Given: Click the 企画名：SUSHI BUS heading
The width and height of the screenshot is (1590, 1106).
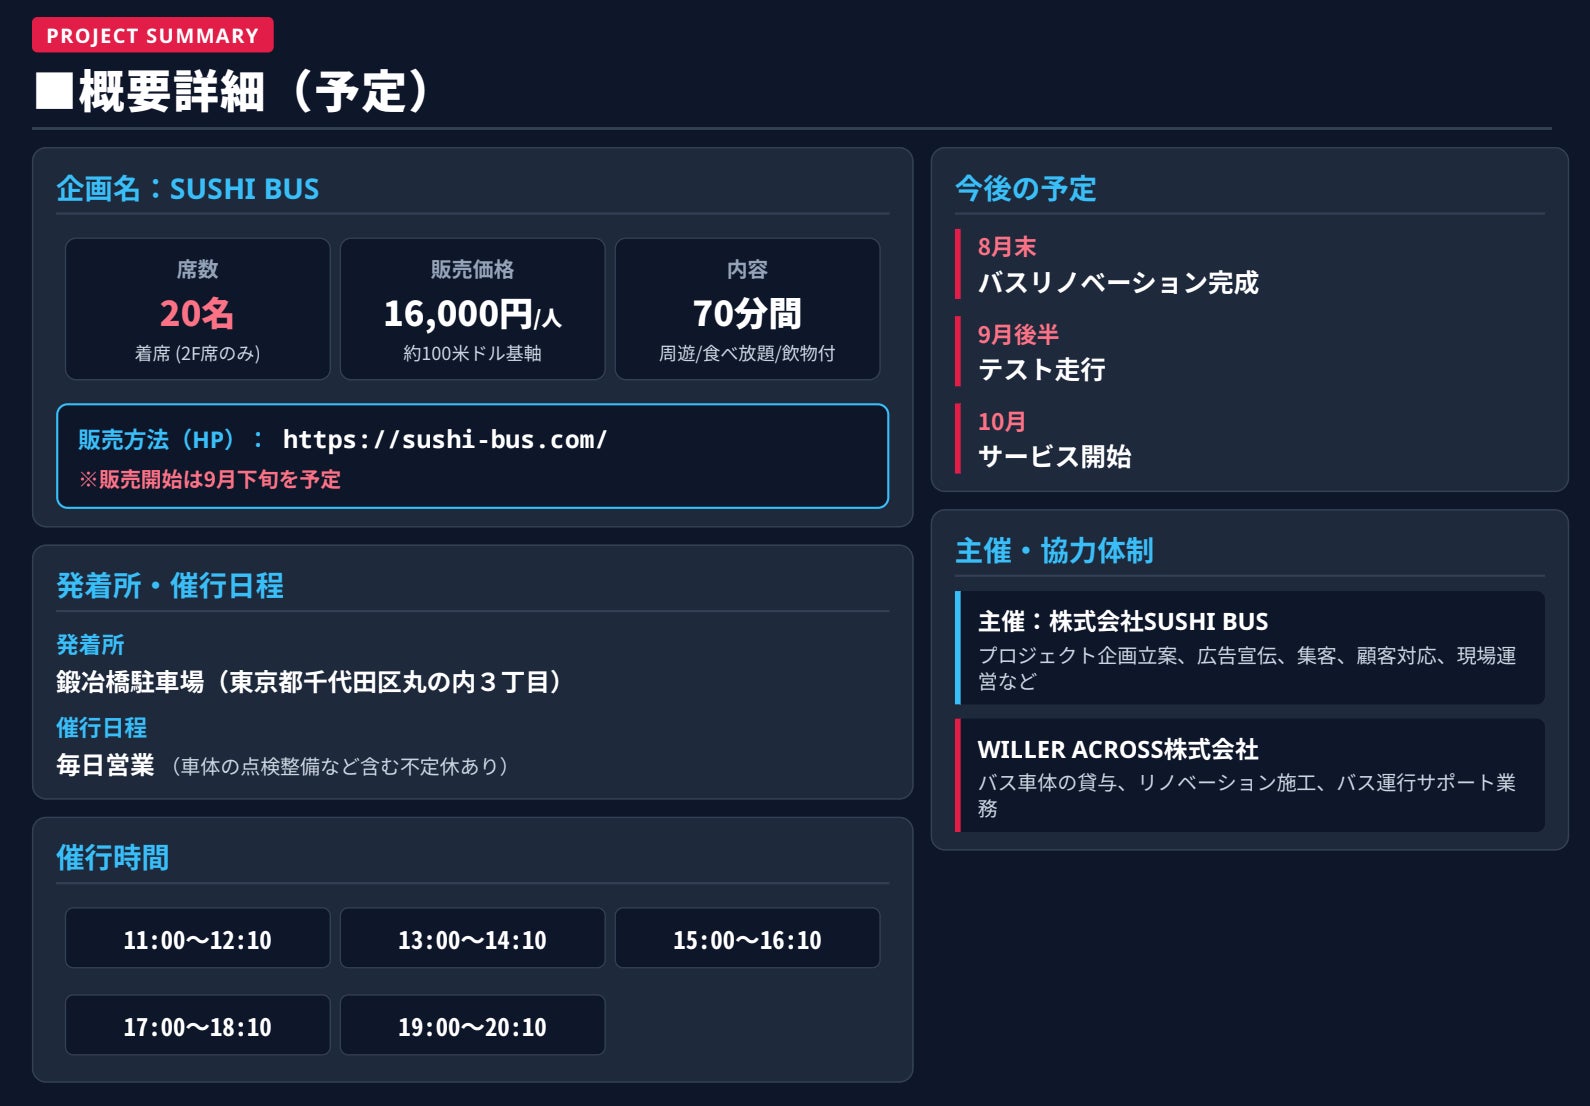Looking at the screenshot, I should 188,189.
